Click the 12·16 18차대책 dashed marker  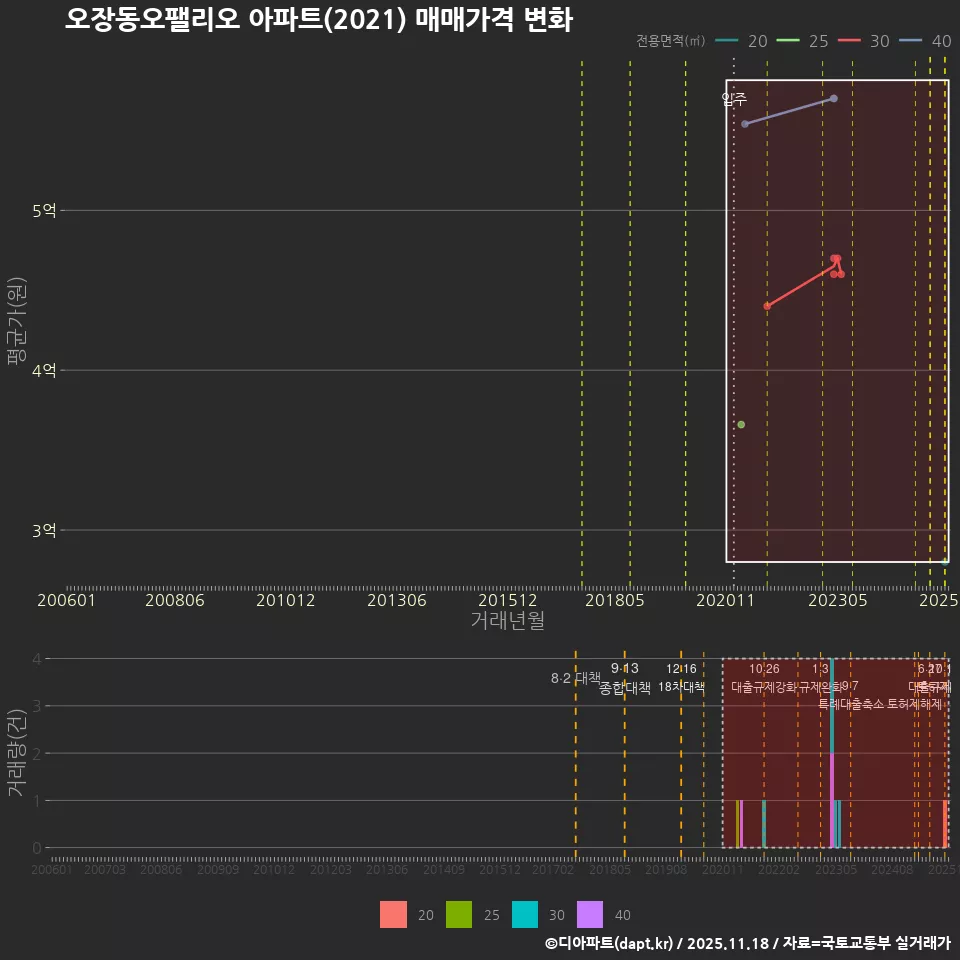pyautogui.click(x=682, y=678)
